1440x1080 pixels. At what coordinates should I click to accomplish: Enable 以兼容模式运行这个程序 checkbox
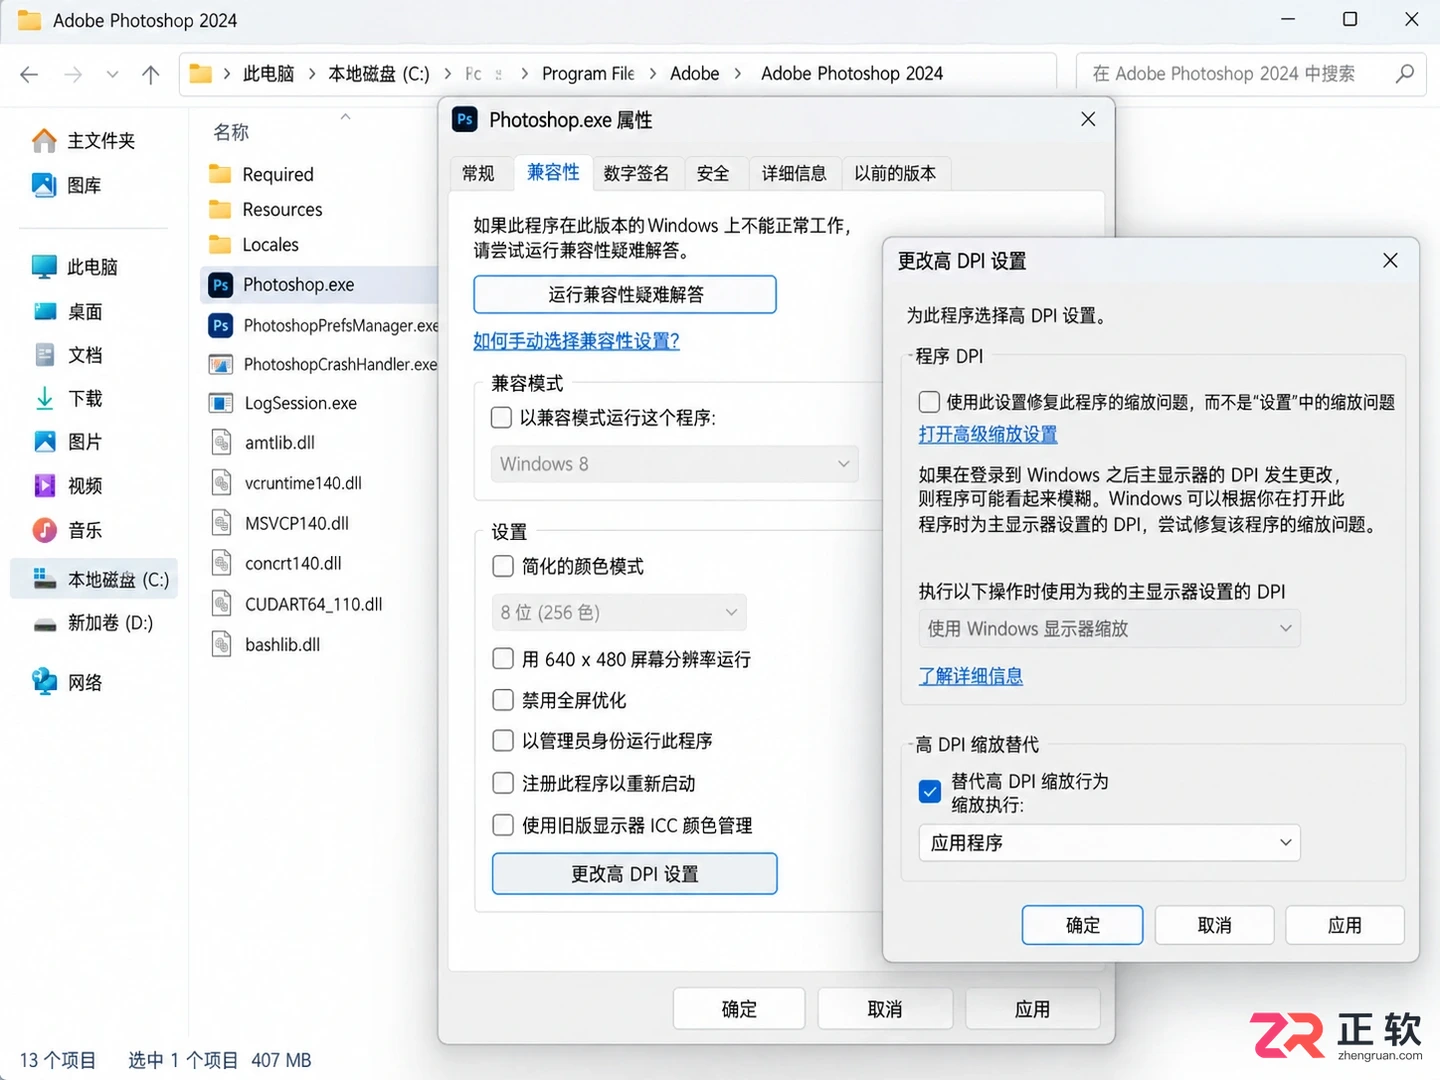click(502, 417)
